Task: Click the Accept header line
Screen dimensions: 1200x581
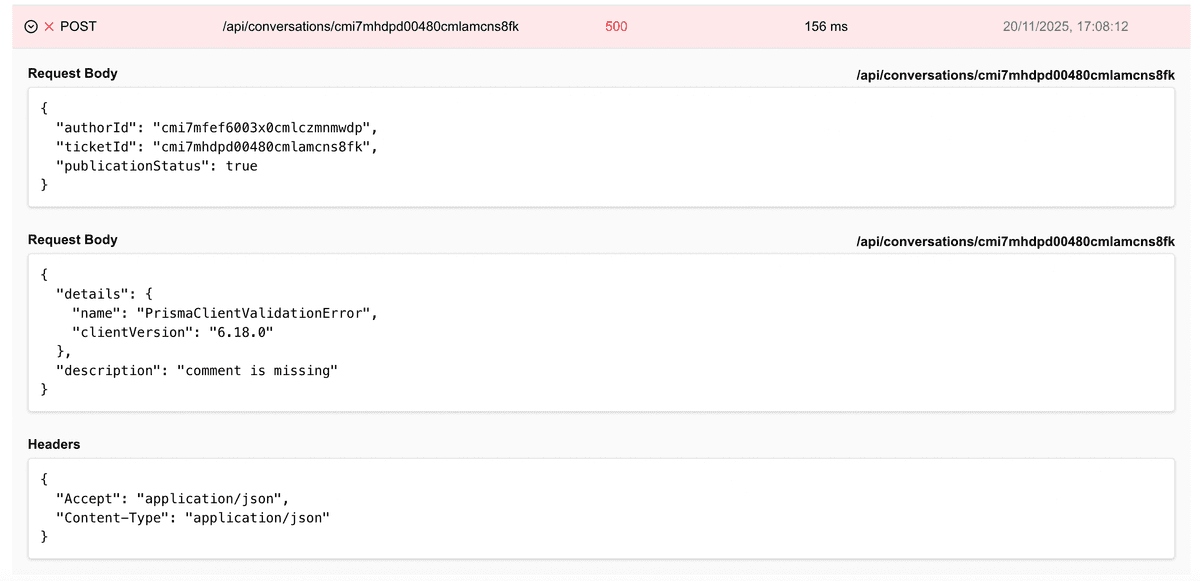Action: [173, 498]
